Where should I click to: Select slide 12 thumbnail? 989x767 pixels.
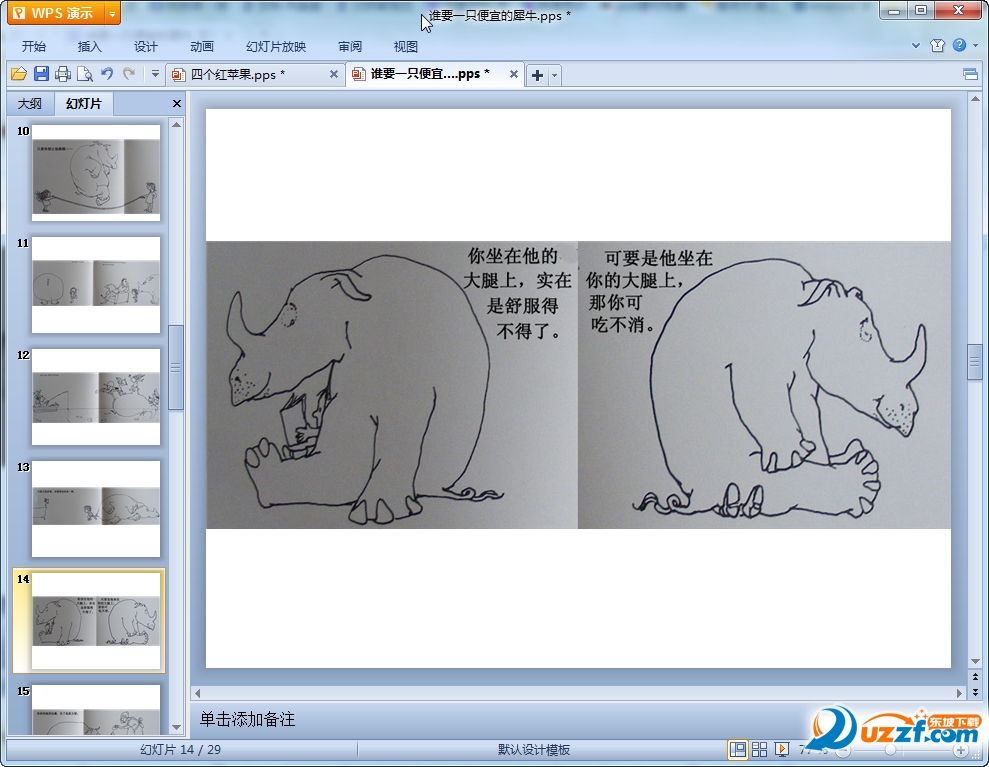(96, 397)
